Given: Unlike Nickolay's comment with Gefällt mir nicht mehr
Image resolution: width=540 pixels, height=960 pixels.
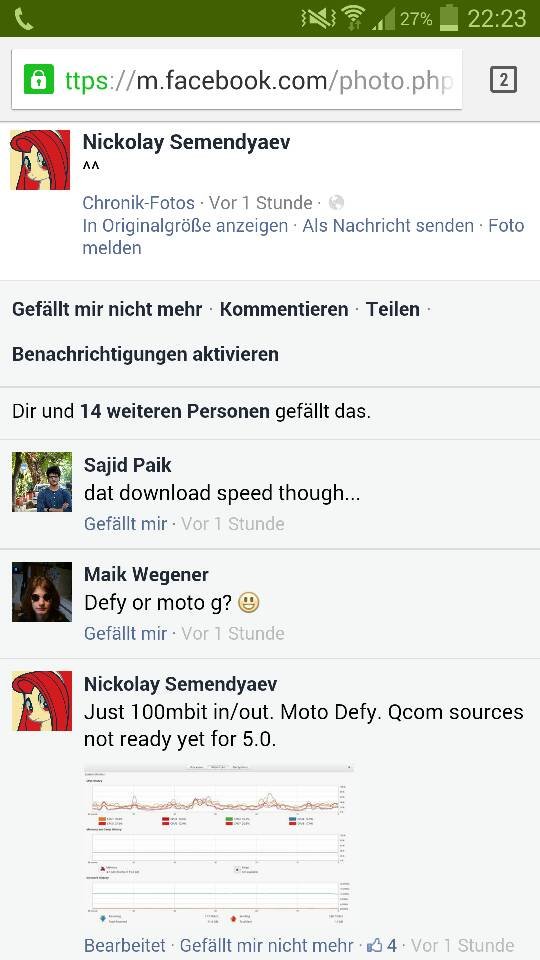Looking at the screenshot, I should [266, 945].
